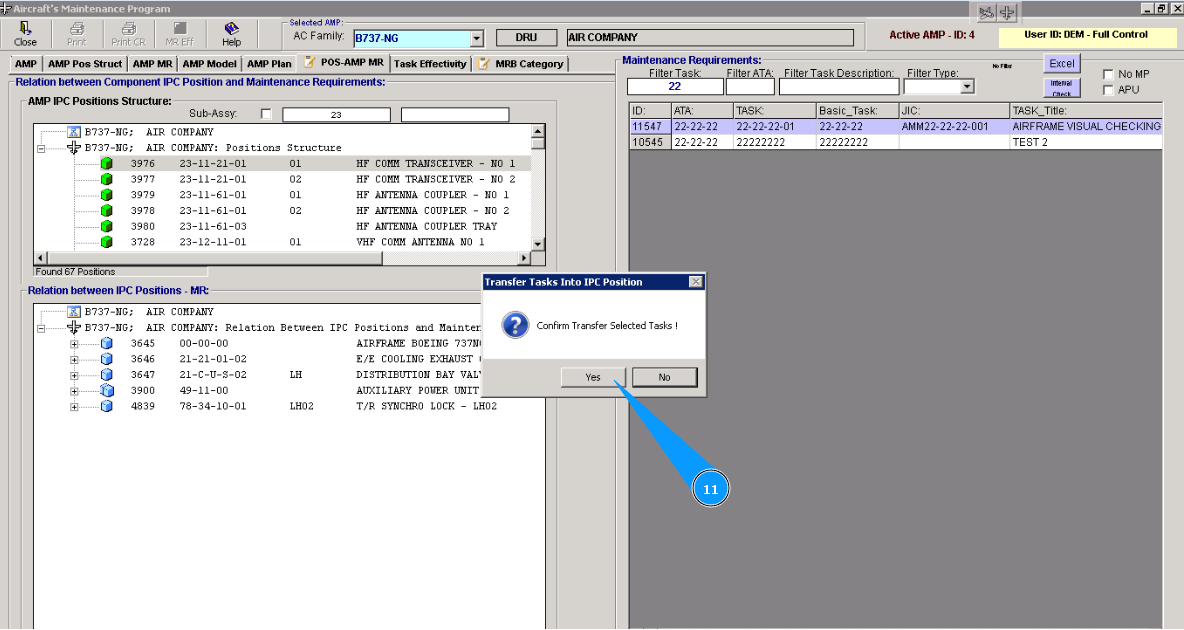Image resolution: width=1184 pixels, height=630 pixels.
Task: Toggle the Sub-Assy checkbox
Action: (266, 115)
